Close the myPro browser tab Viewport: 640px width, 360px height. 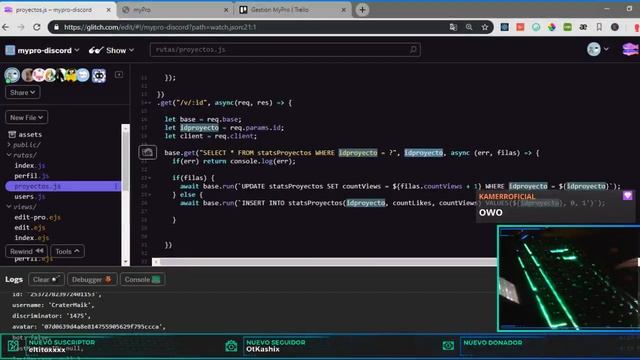point(227,10)
